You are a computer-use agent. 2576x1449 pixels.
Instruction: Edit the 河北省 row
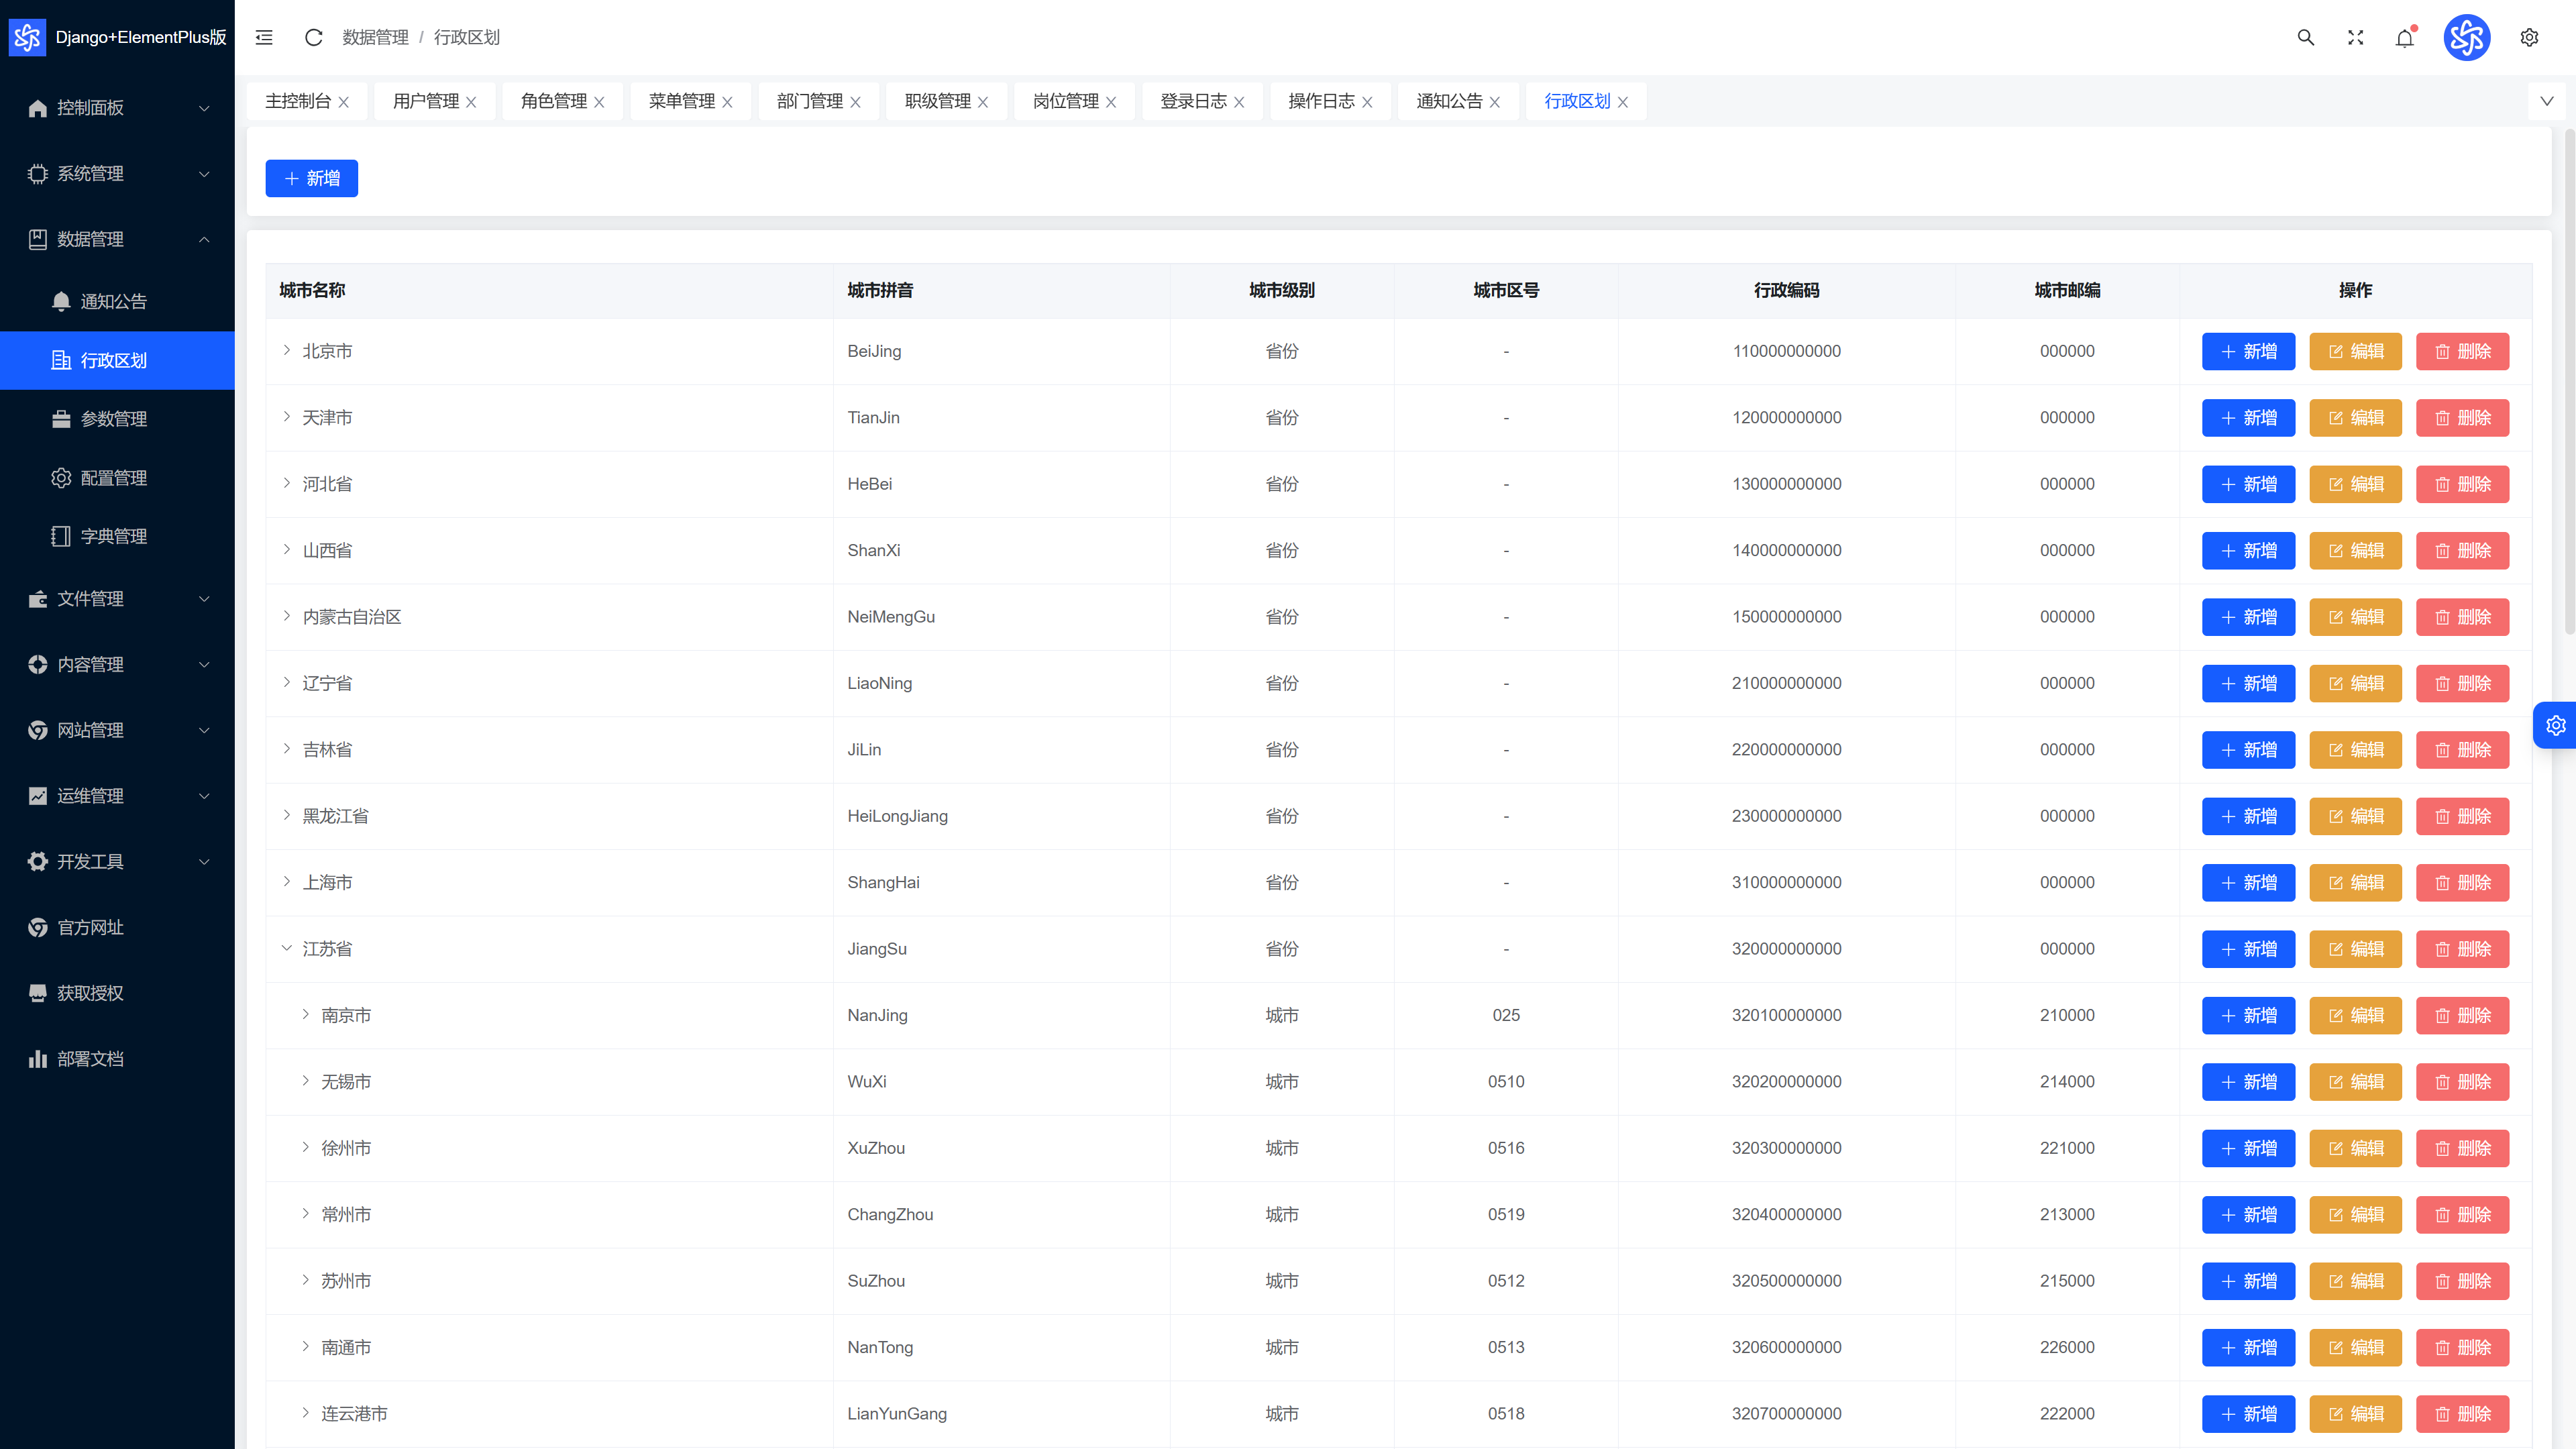point(2355,484)
